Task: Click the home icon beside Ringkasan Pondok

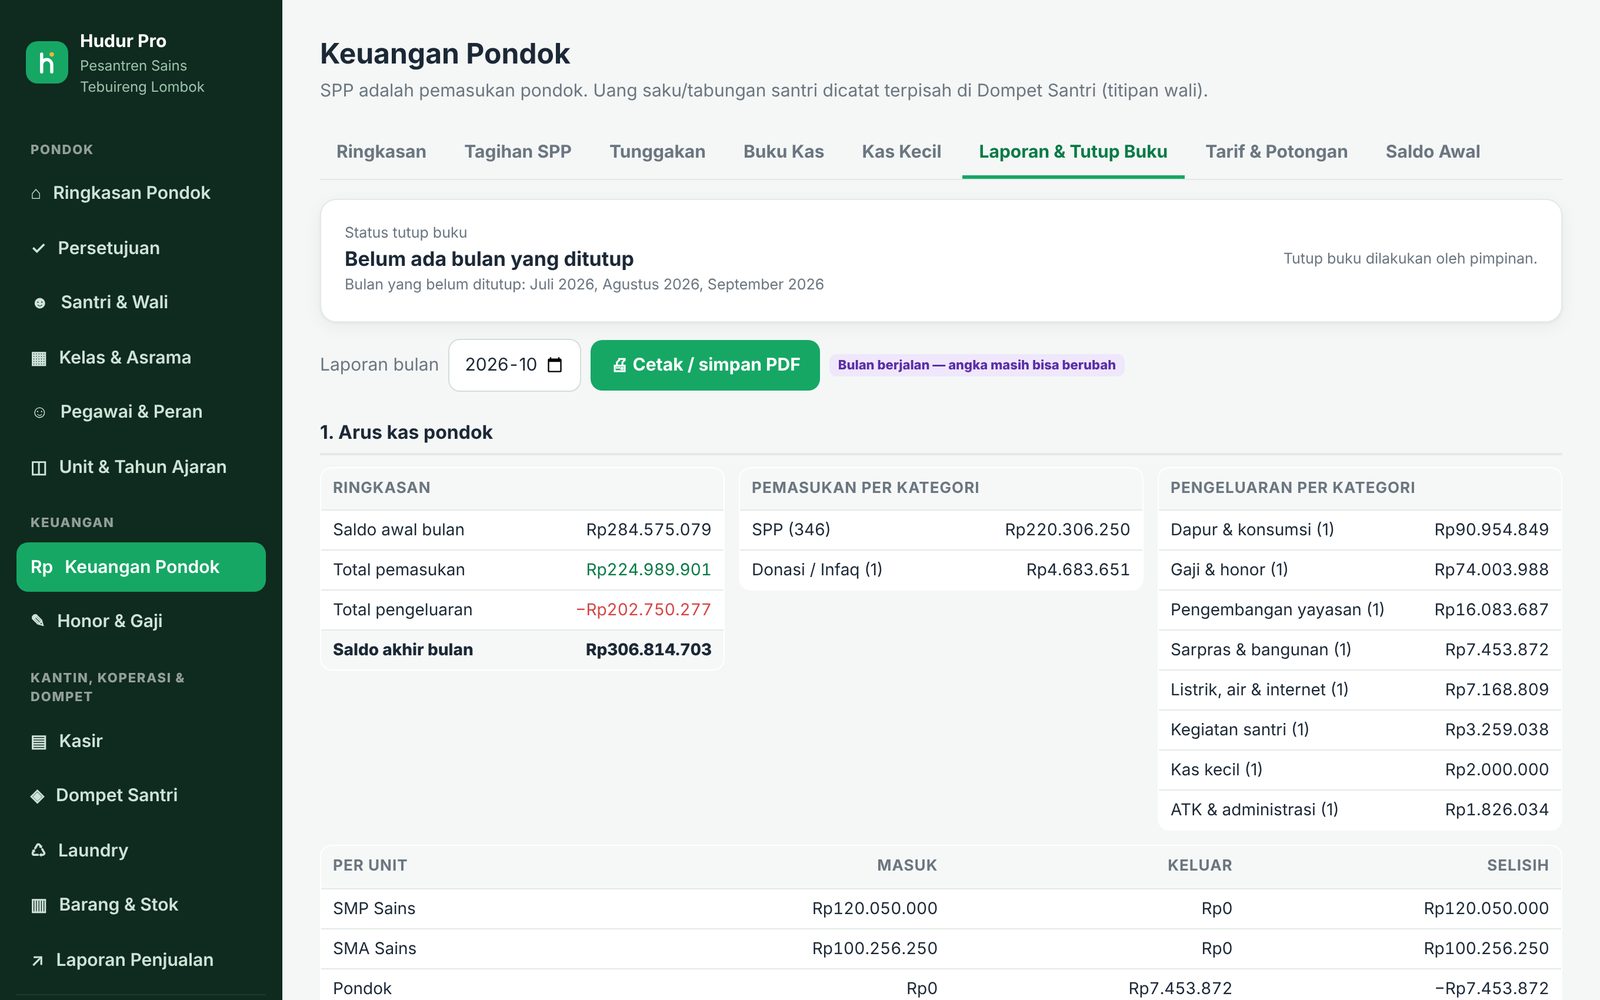Action: click(x=36, y=194)
